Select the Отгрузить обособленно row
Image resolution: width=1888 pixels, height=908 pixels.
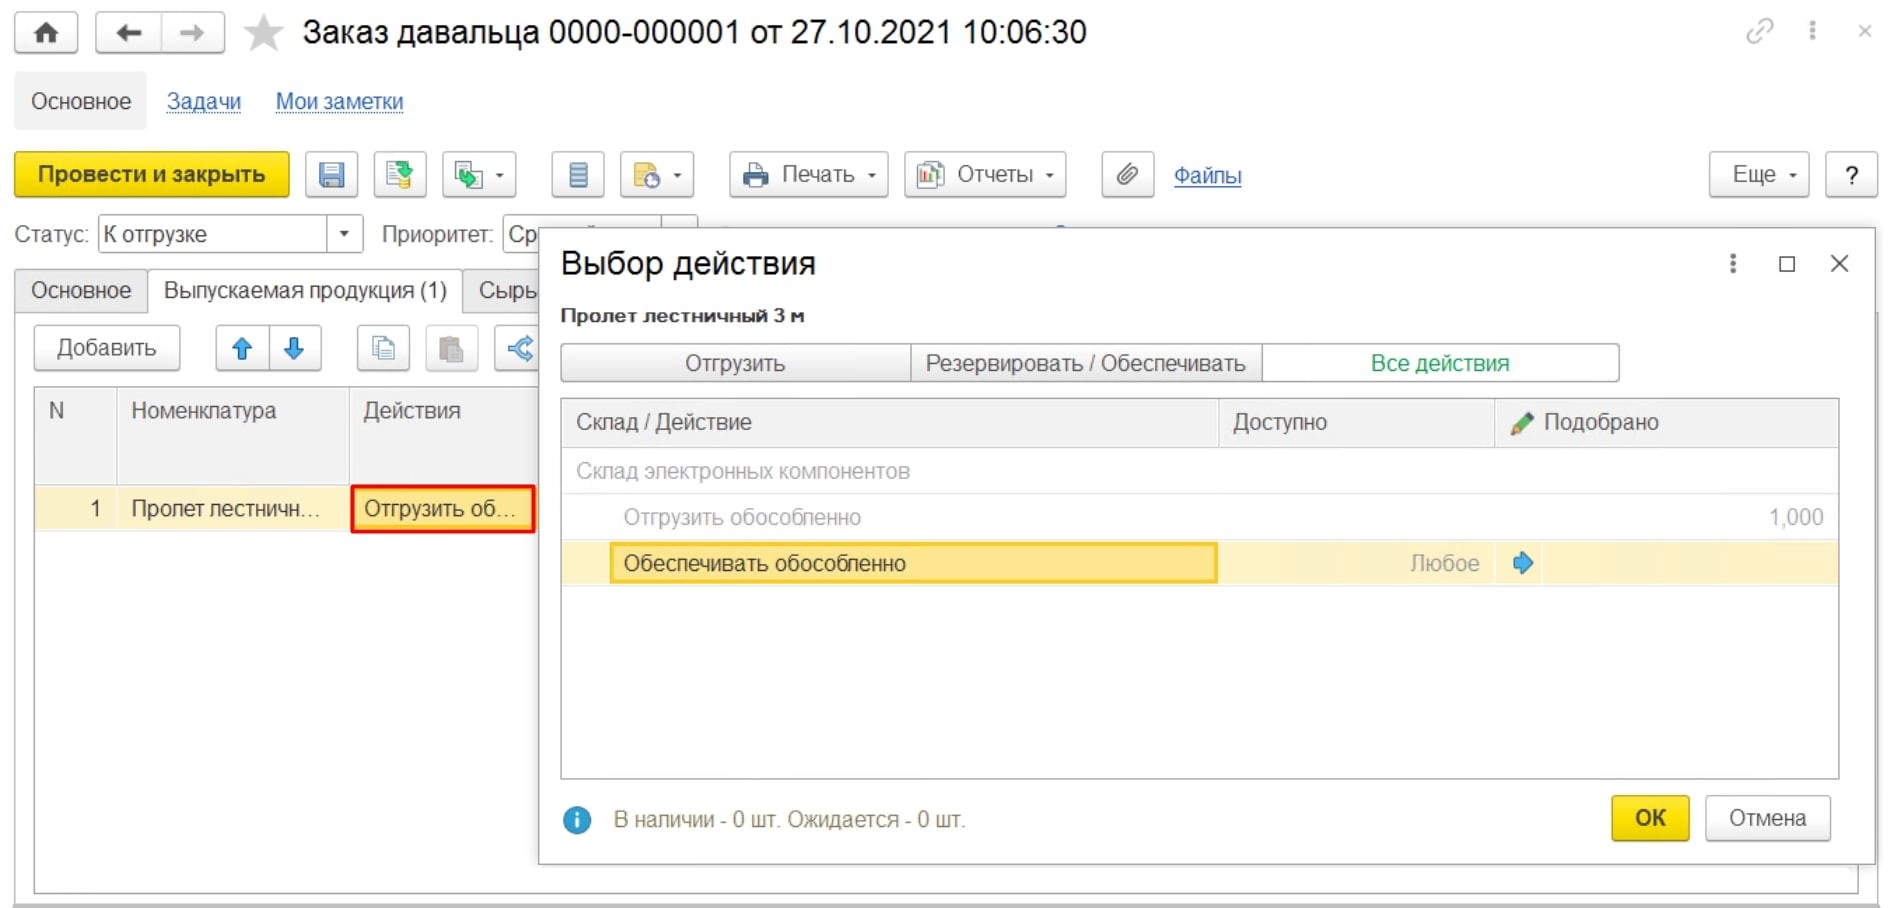(x=742, y=517)
